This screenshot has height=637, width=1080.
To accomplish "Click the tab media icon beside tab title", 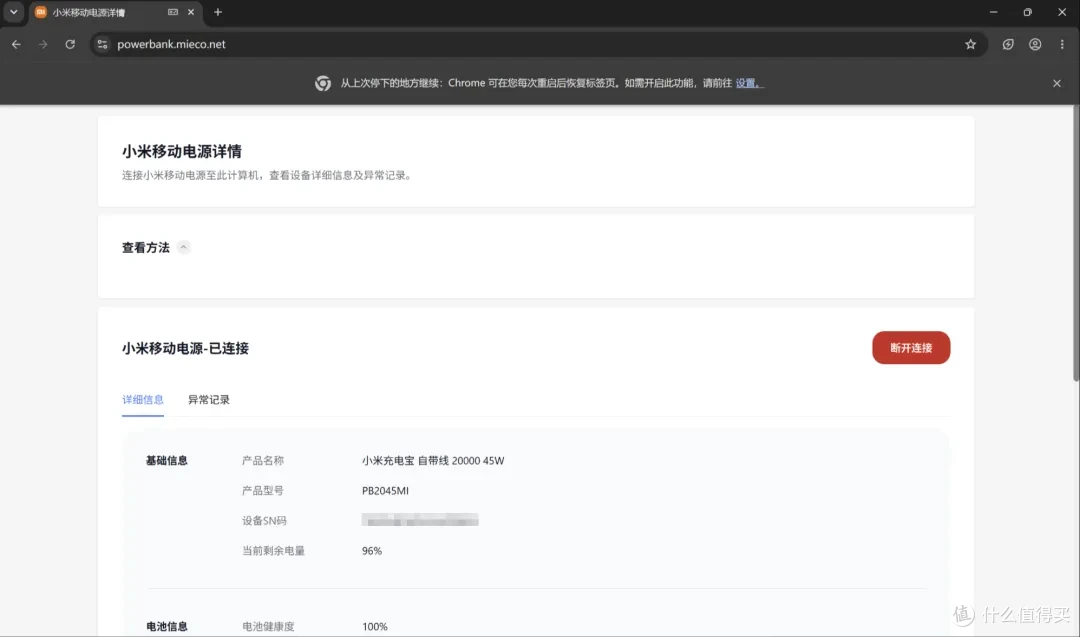I will pyautogui.click(x=173, y=12).
